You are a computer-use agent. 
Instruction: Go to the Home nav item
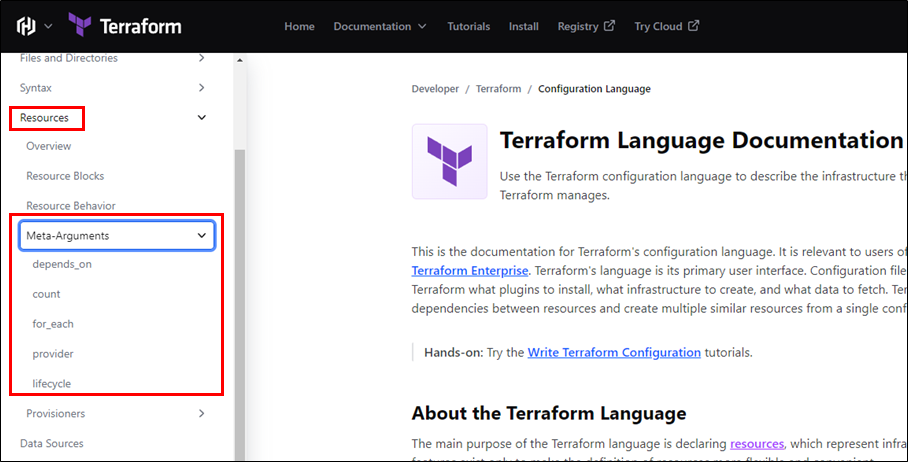pos(299,26)
